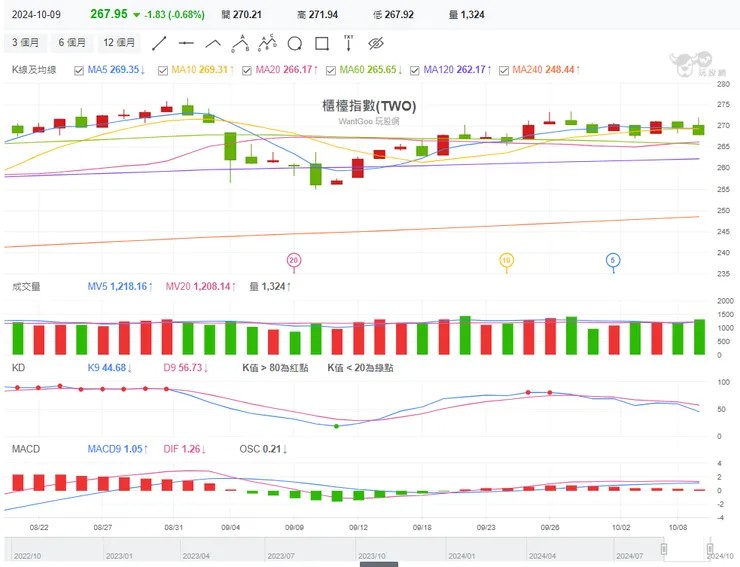Click the pink MA20 crossover marker 20

point(294,260)
